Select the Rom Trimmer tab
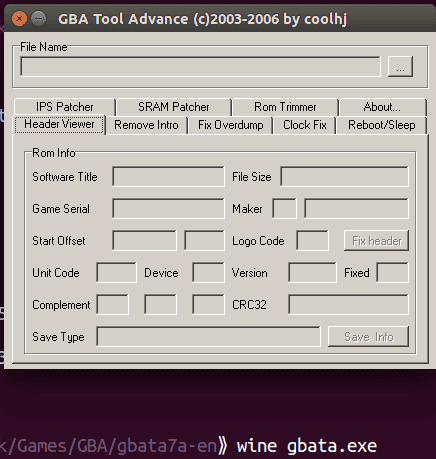436x459 pixels. pos(285,107)
